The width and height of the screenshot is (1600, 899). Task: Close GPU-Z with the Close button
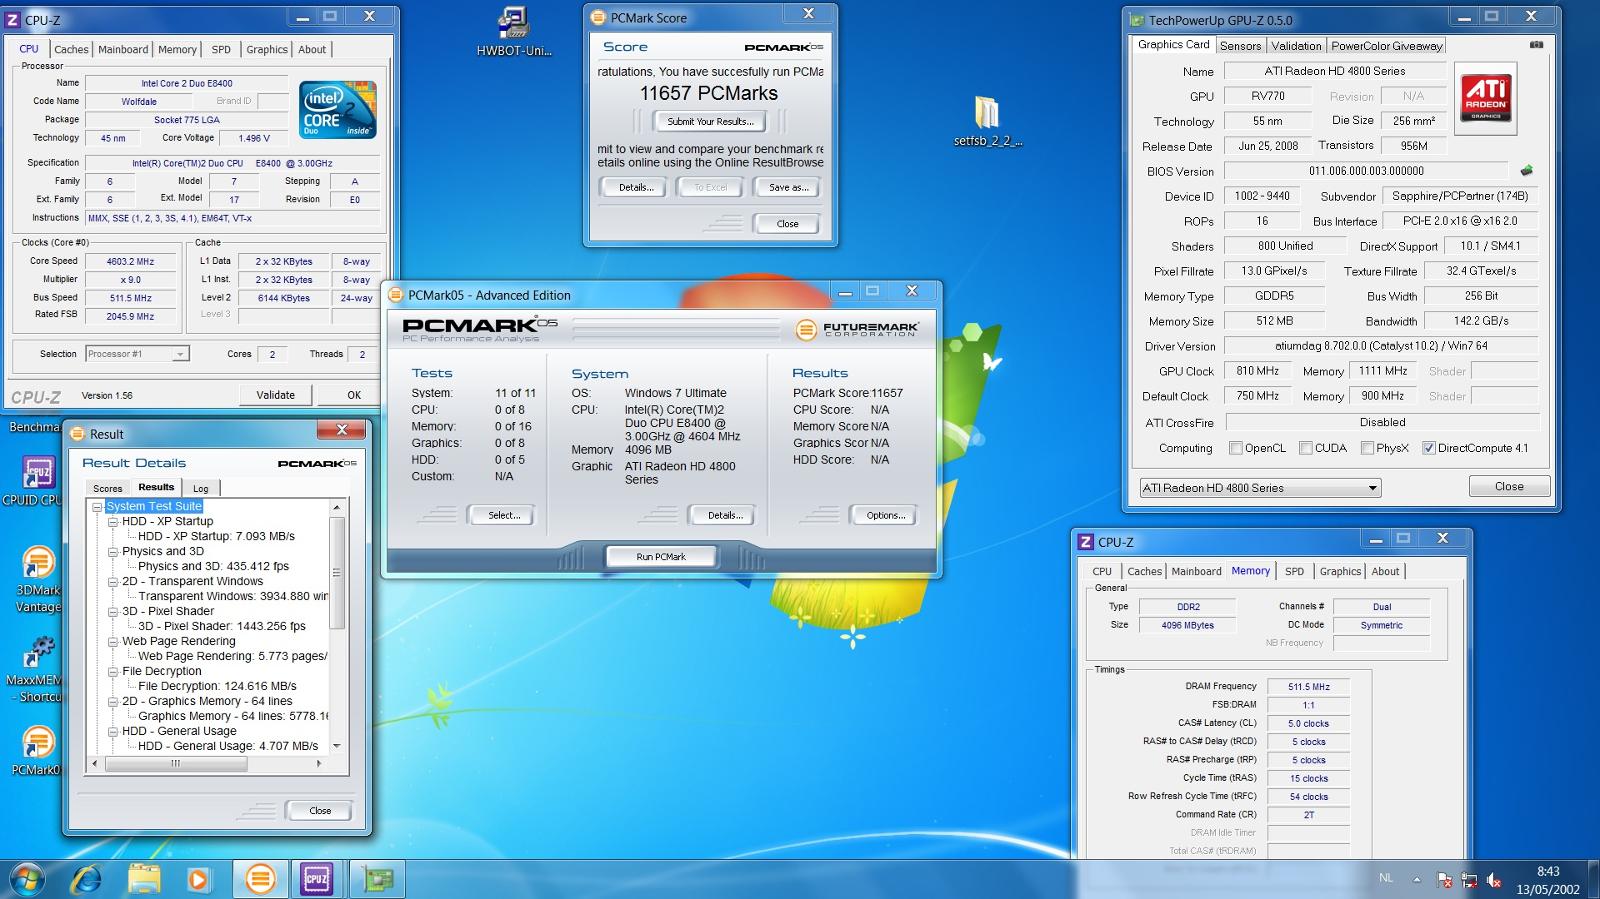tap(1509, 487)
